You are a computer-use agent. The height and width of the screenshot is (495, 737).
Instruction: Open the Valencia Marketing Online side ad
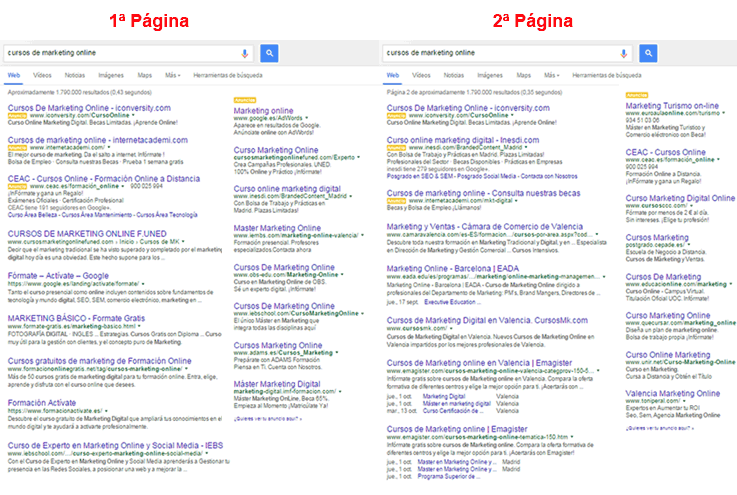click(673, 393)
